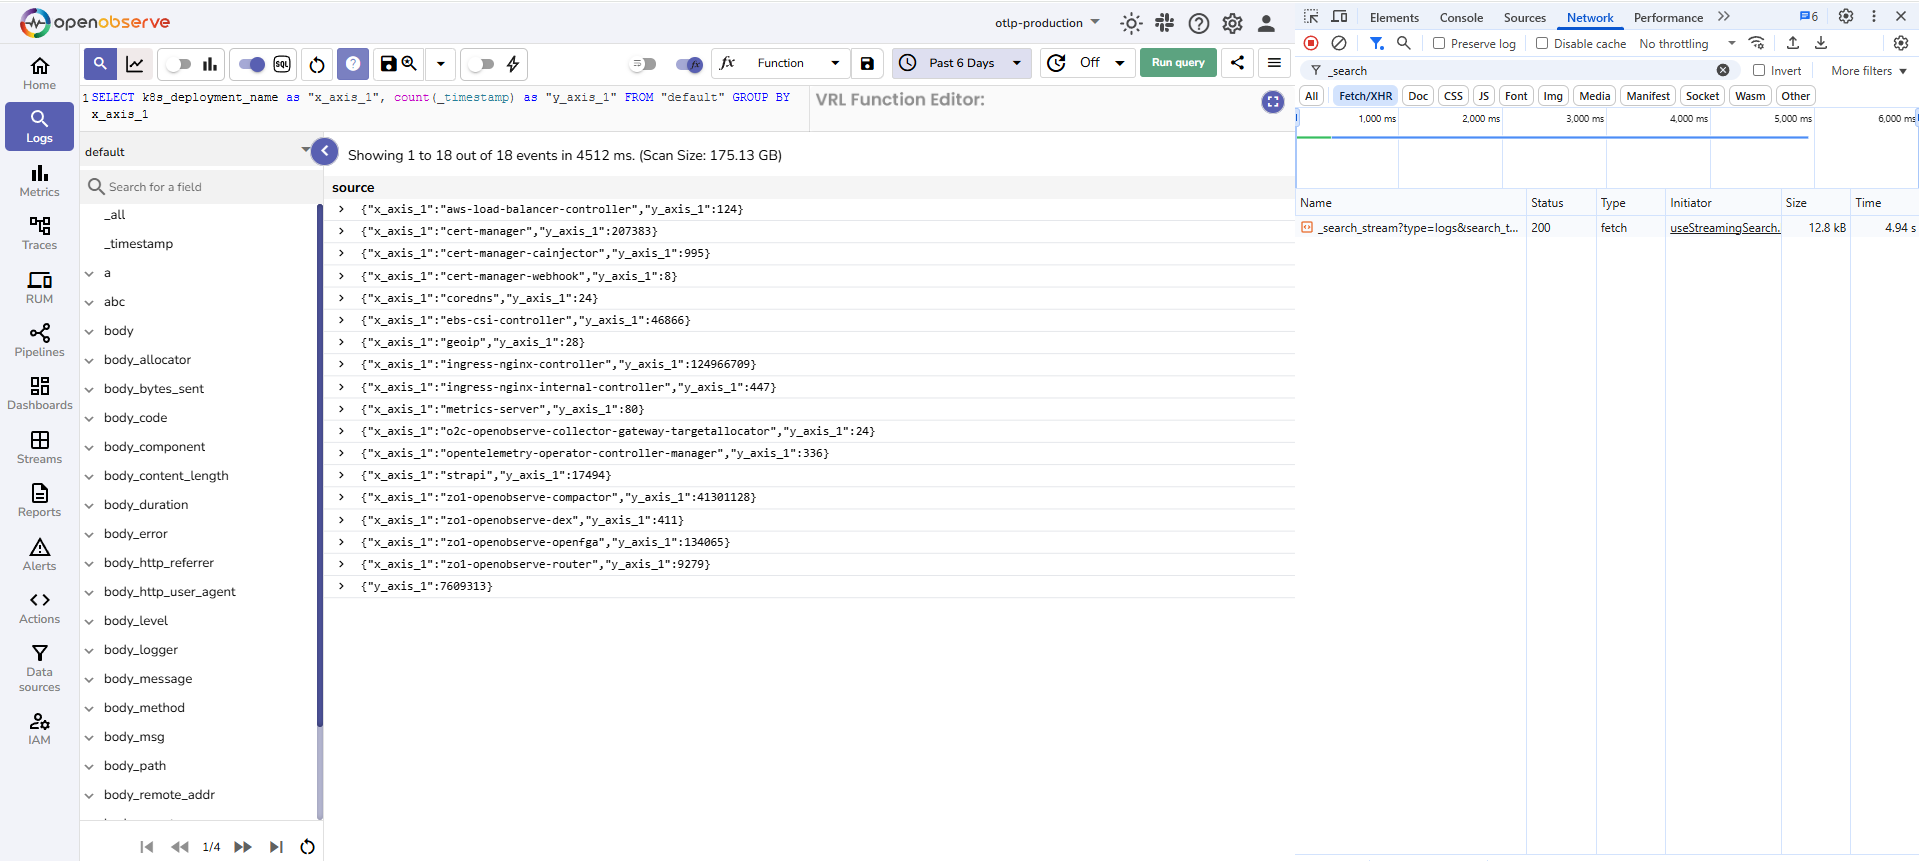Go to the Alerts section
Viewport: 1919px width, 861px height.
(39, 554)
